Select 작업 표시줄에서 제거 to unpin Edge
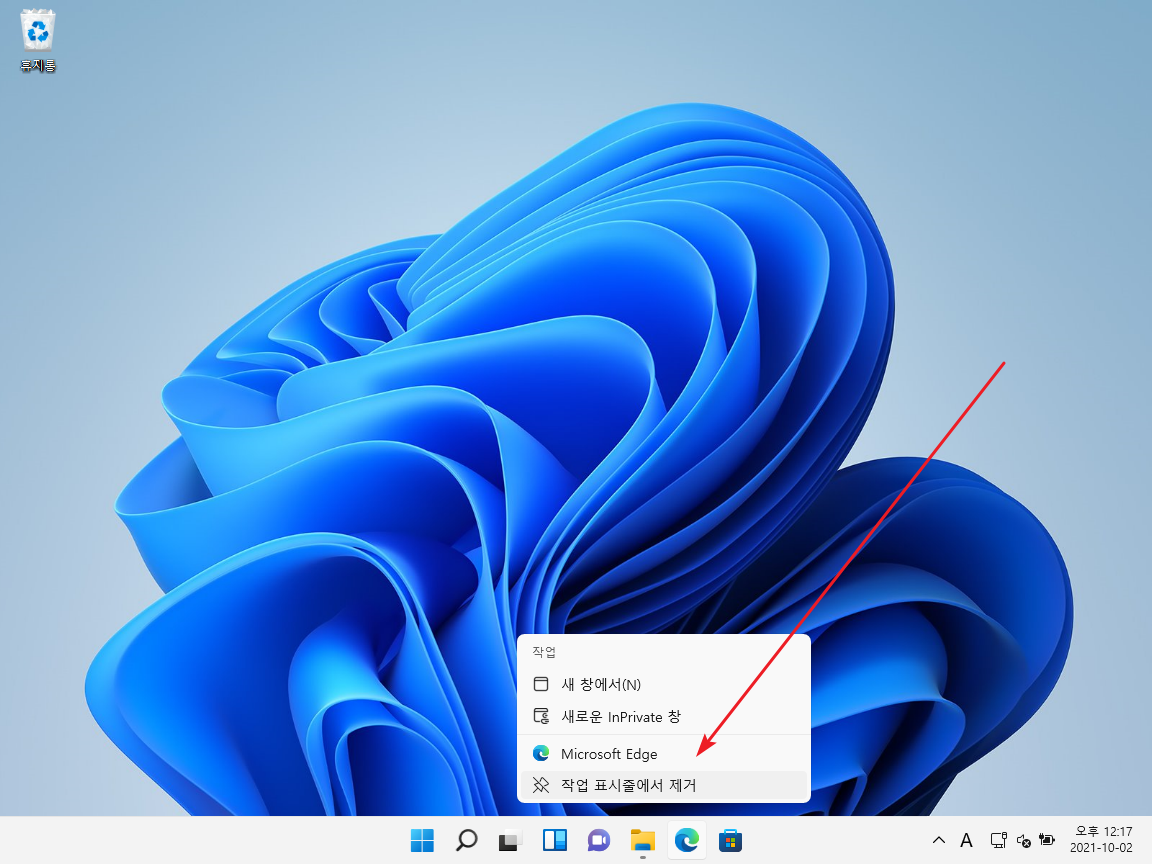 click(x=664, y=785)
